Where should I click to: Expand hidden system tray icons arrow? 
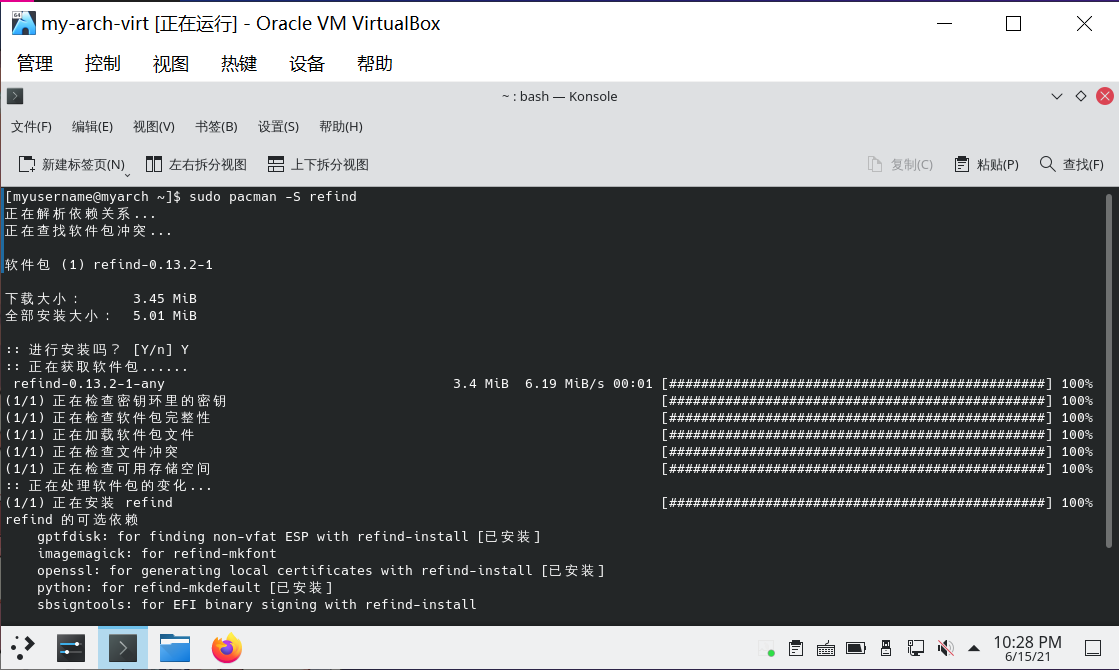(974, 649)
